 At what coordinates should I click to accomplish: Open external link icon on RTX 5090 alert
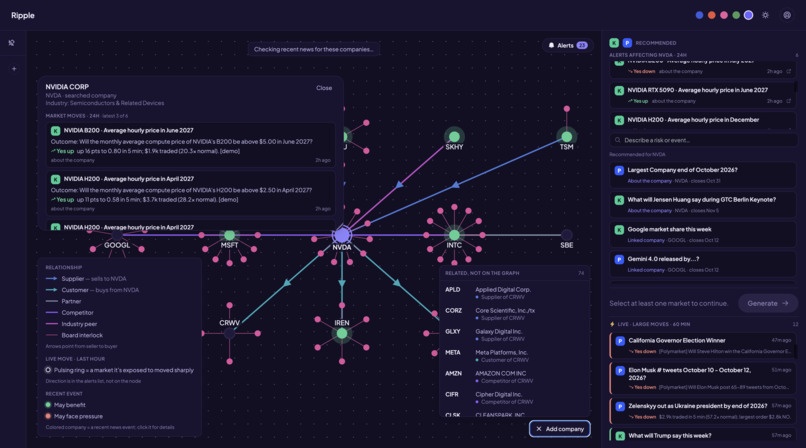pos(789,101)
